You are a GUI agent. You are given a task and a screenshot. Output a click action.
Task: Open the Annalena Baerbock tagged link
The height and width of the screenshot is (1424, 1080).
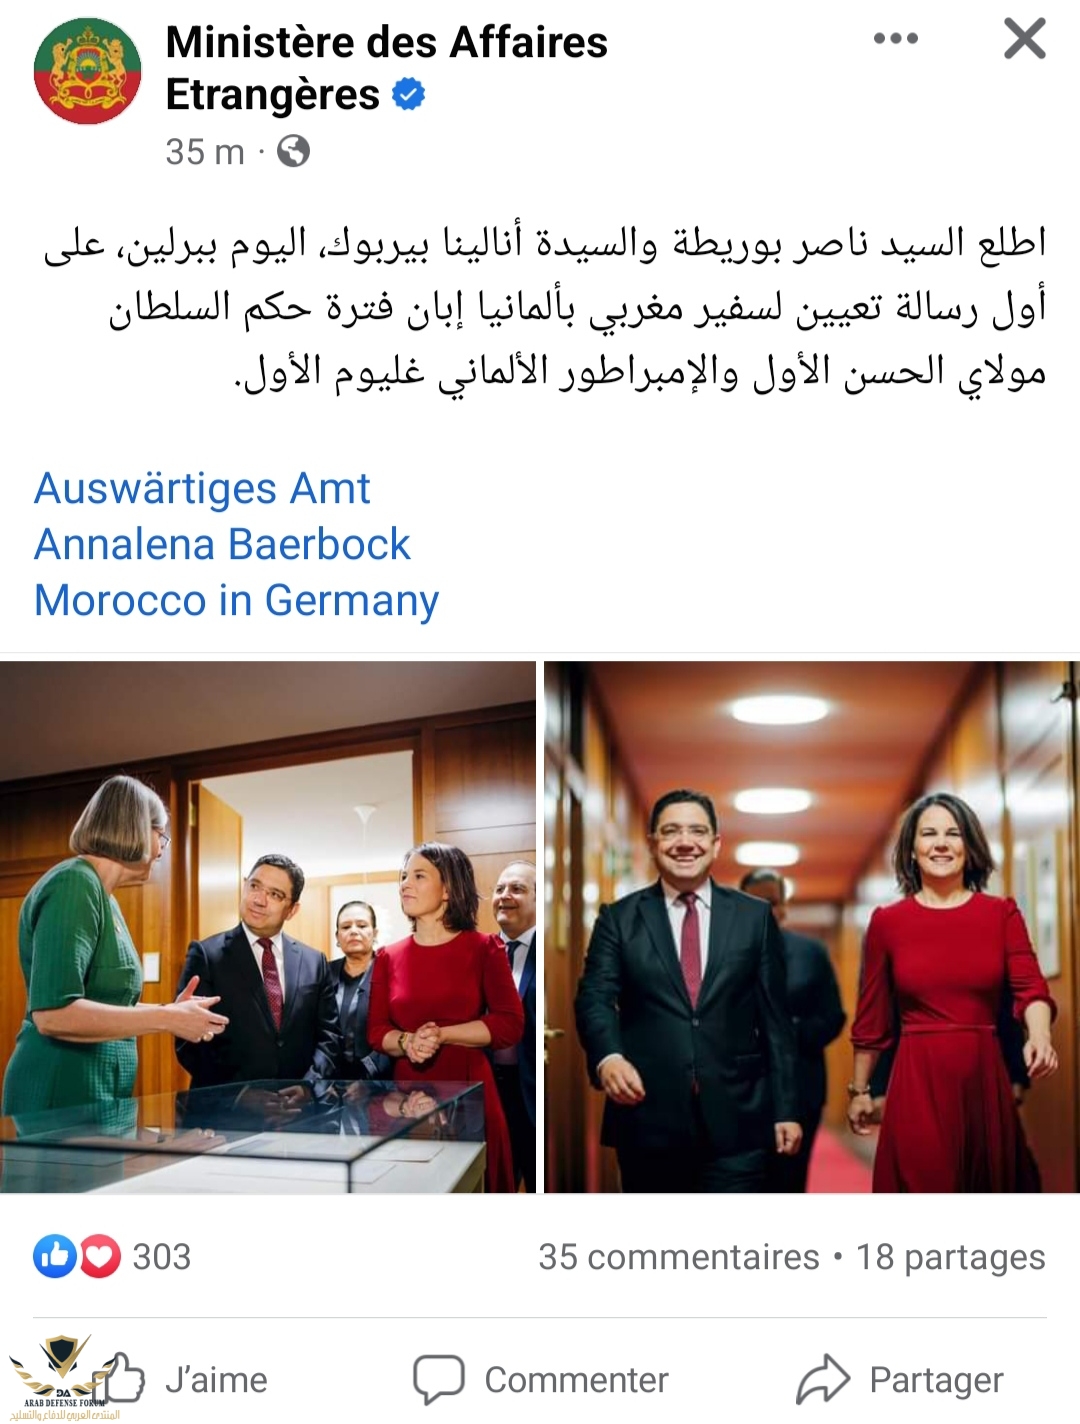(x=222, y=544)
